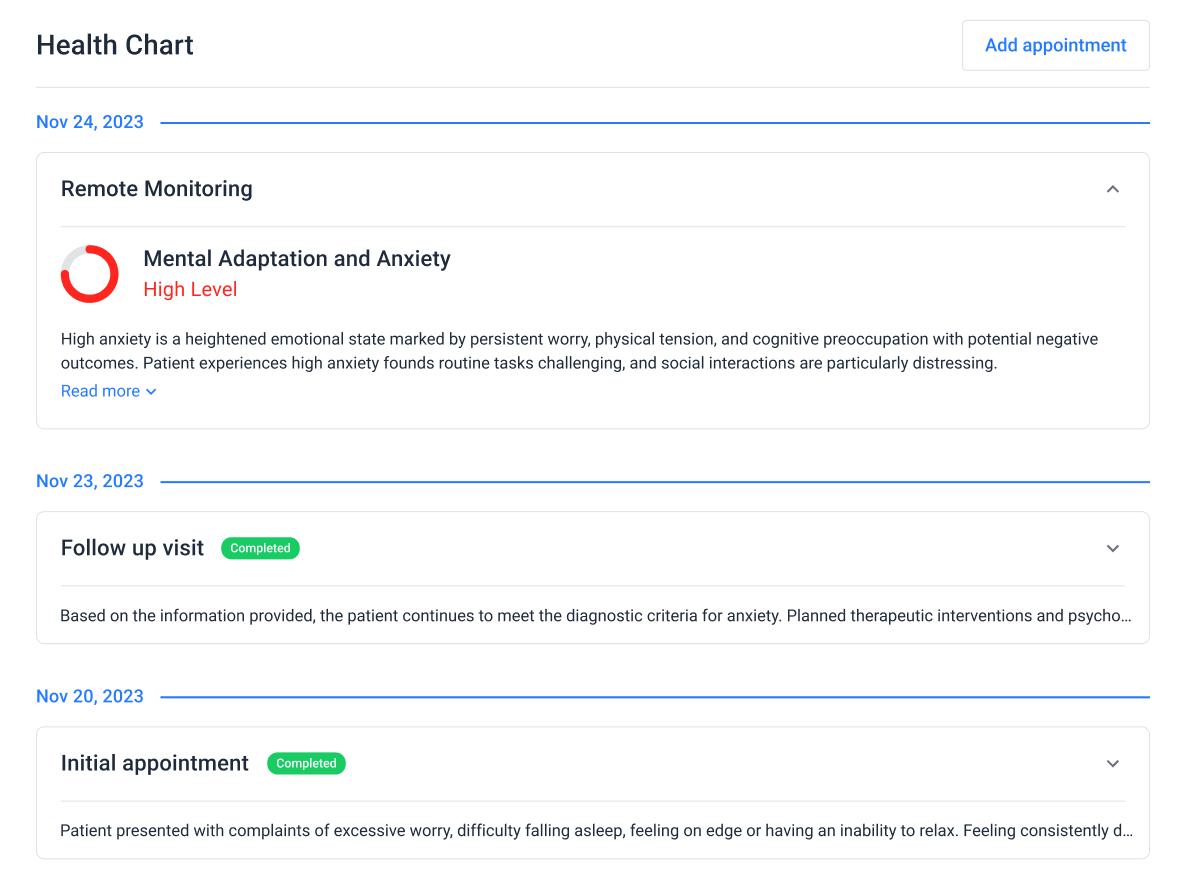Image resolution: width=1184 pixels, height=886 pixels.
Task: Expand the Follow up visit card
Action: coord(1112,548)
